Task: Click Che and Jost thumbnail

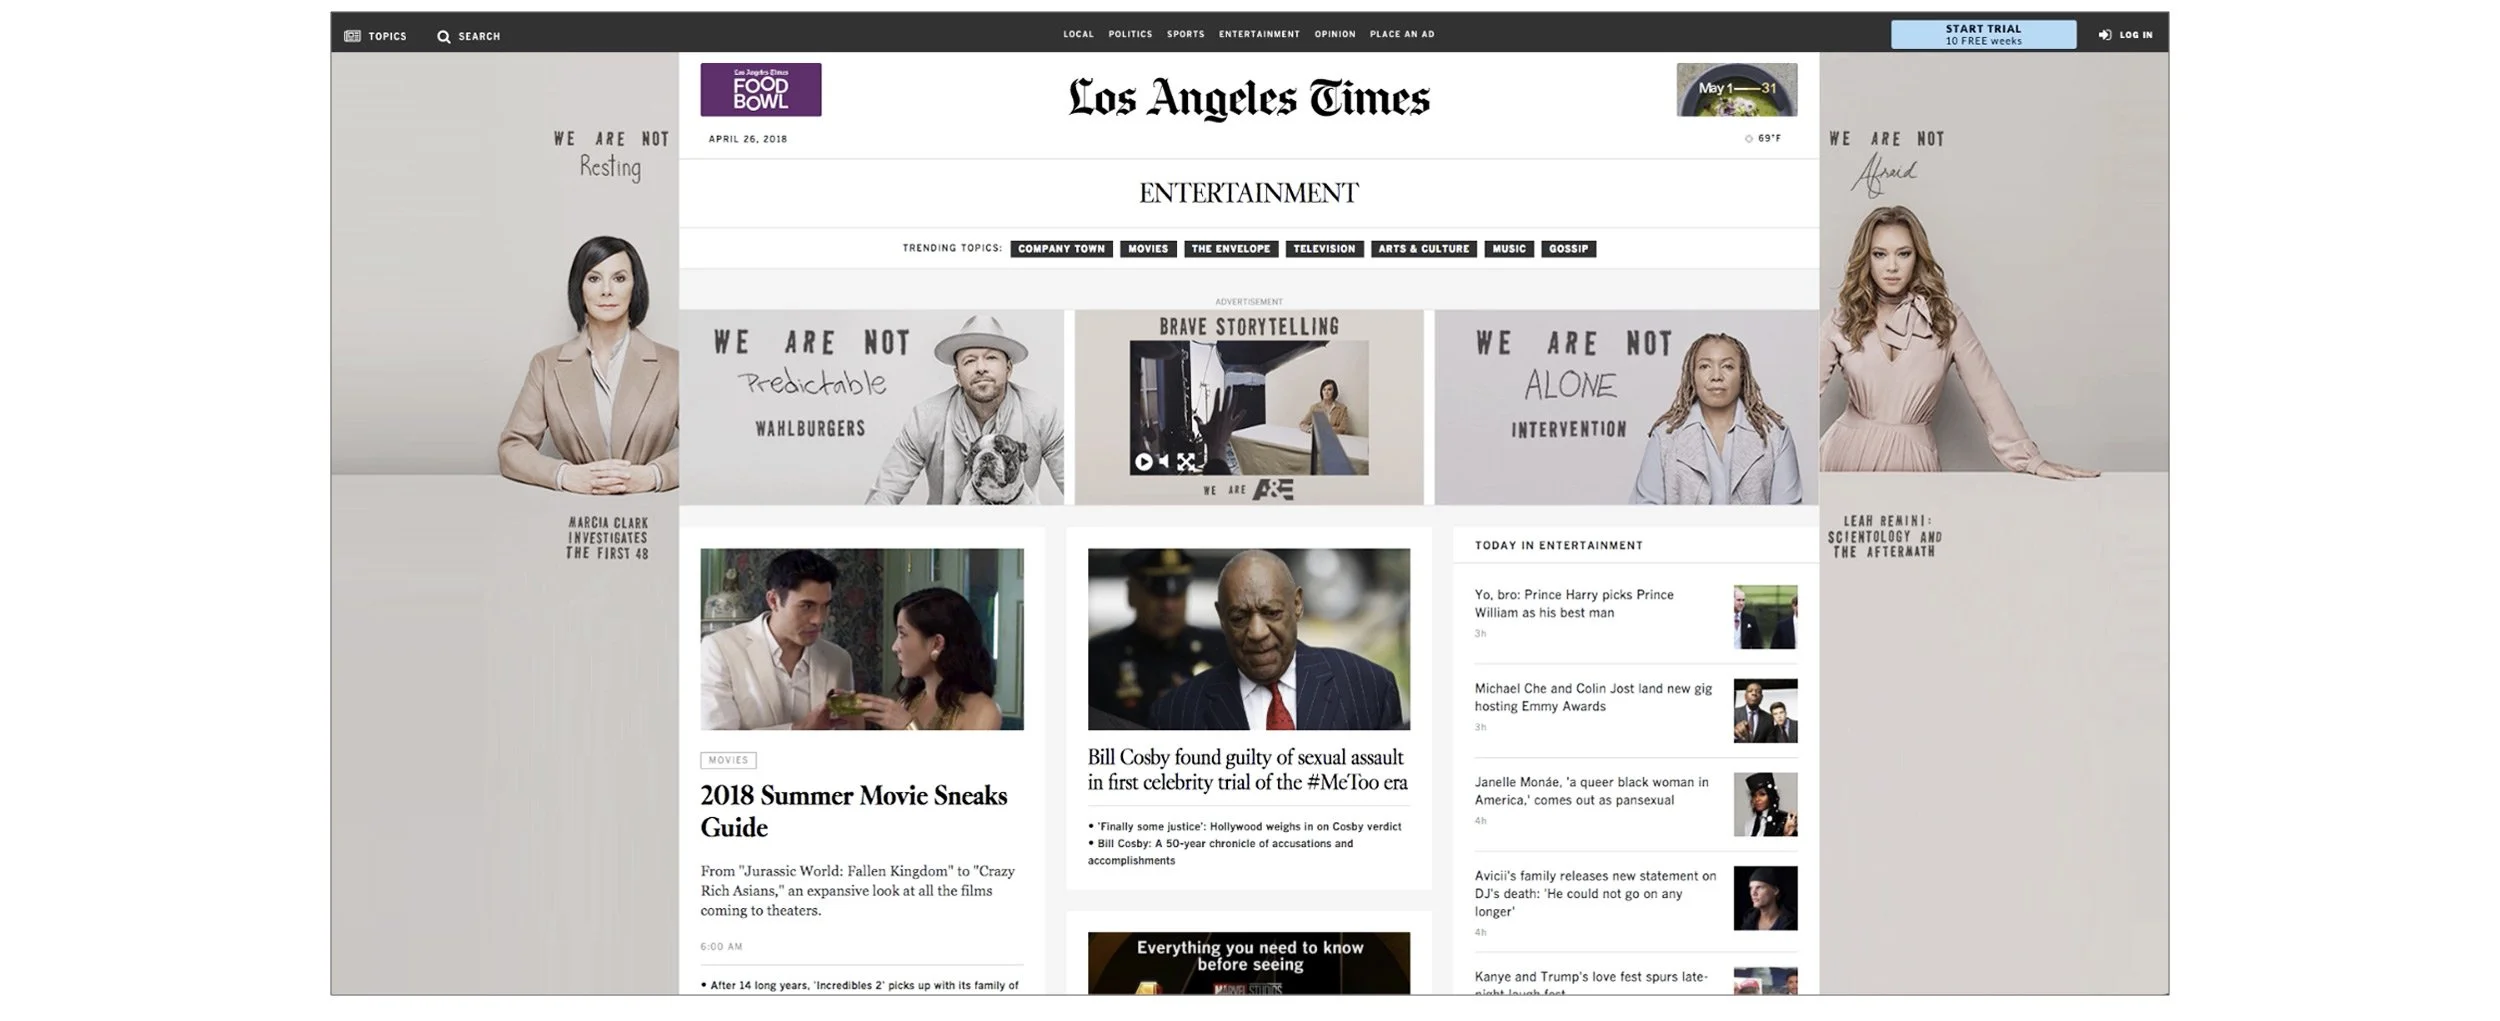Action: (1765, 711)
